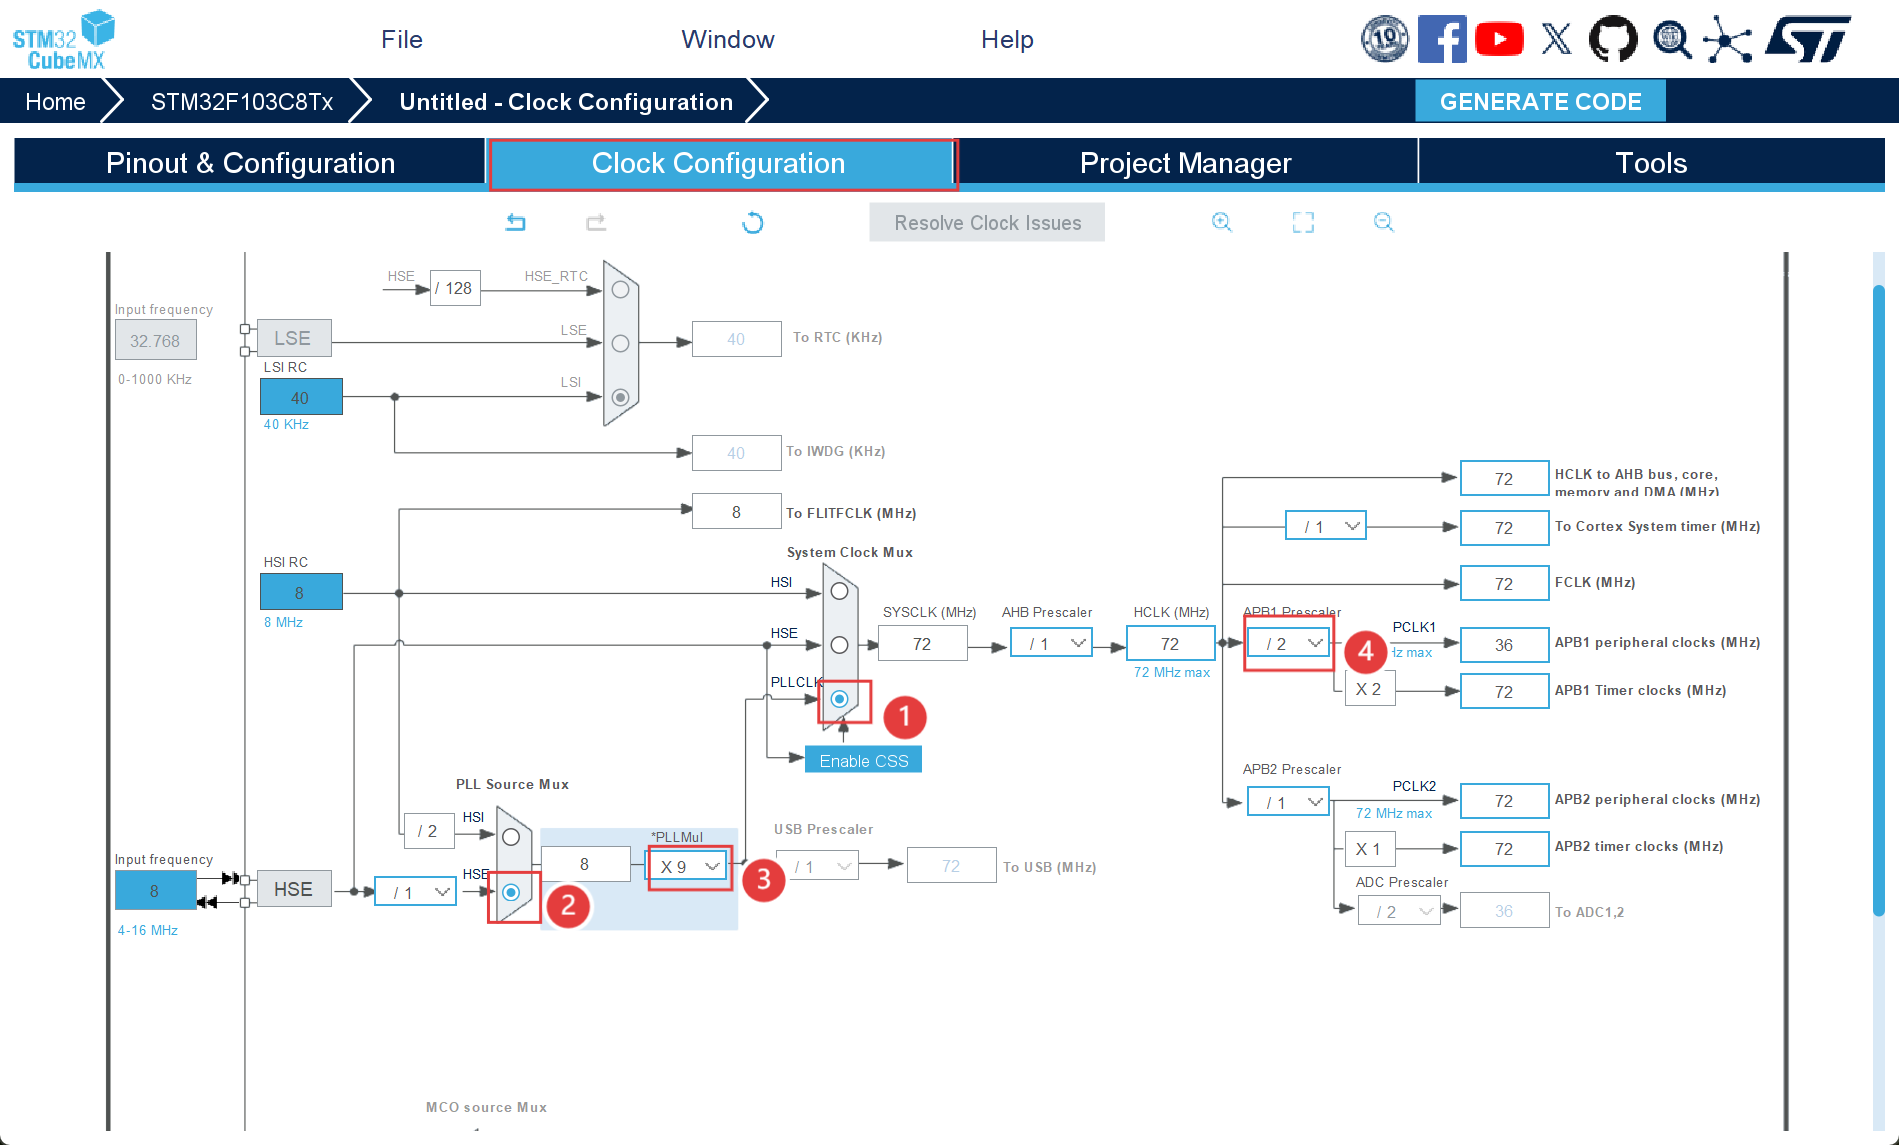Click the vertical scrollbar on right
Image resolution: width=1899 pixels, height=1145 pixels.
point(1879,600)
